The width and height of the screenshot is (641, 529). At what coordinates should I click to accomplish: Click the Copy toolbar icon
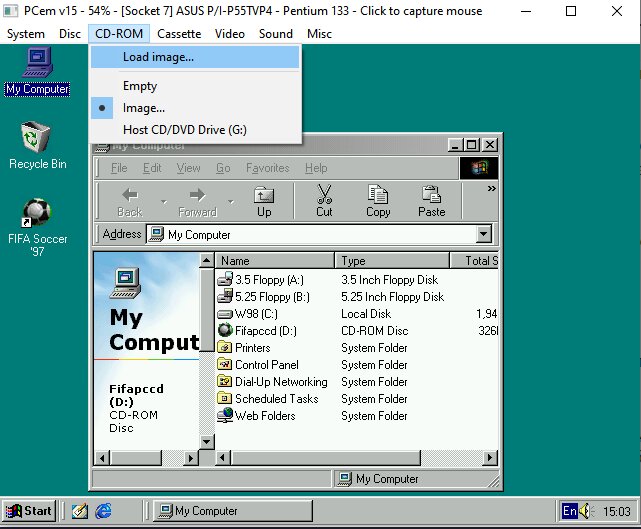point(378,194)
